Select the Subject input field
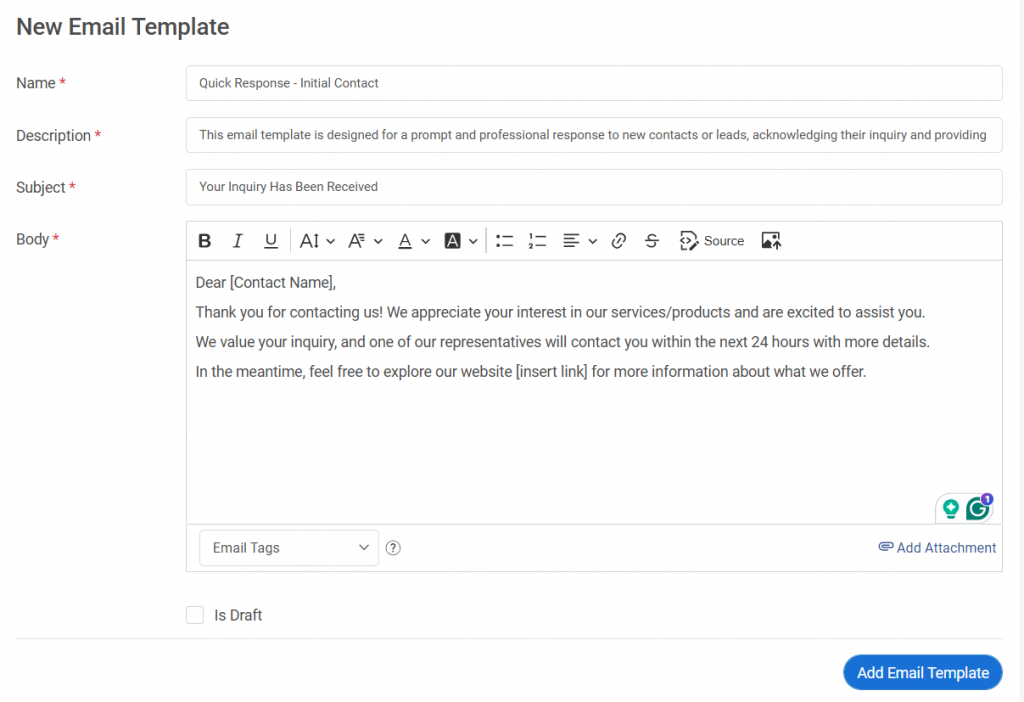The image size is (1024, 702). coord(594,186)
